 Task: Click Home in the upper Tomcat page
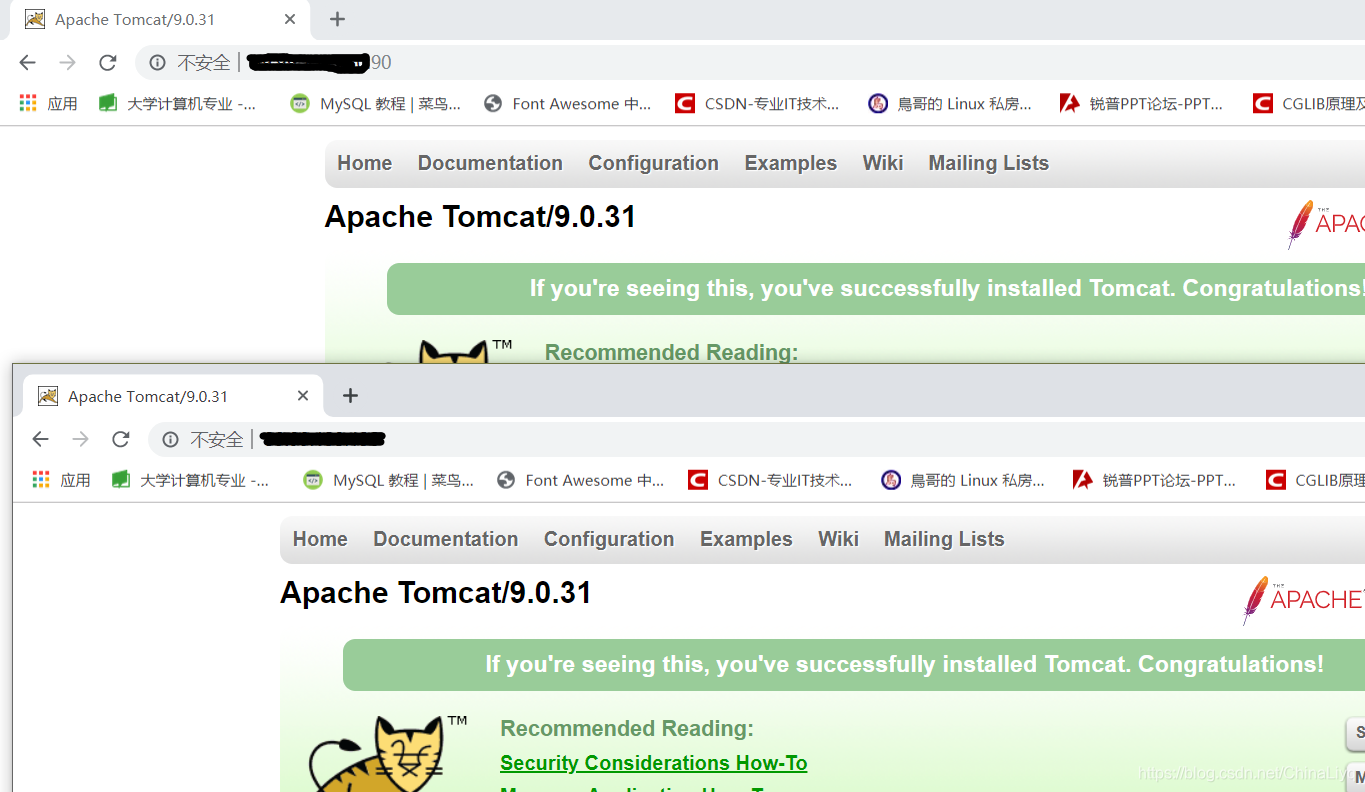tap(365, 163)
